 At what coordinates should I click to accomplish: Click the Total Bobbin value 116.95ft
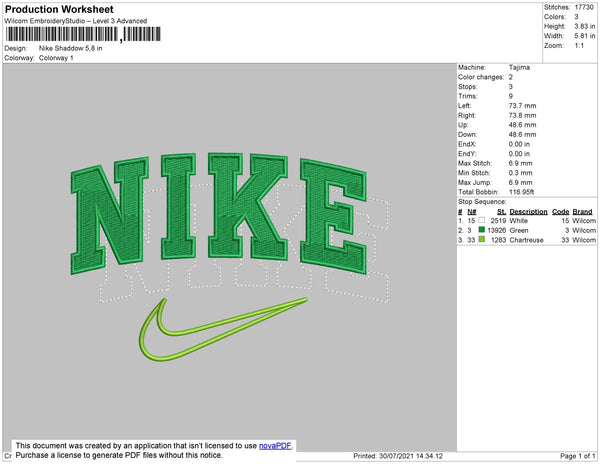[521, 192]
